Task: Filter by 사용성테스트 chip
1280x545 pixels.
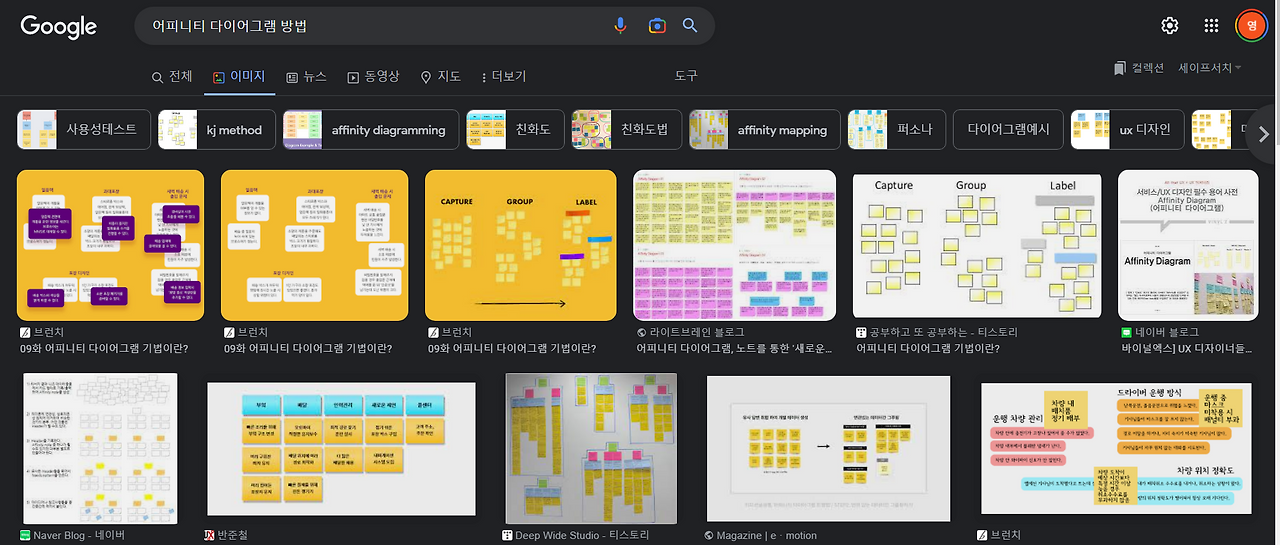Action: pyautogui.click(x=84, y=129)
